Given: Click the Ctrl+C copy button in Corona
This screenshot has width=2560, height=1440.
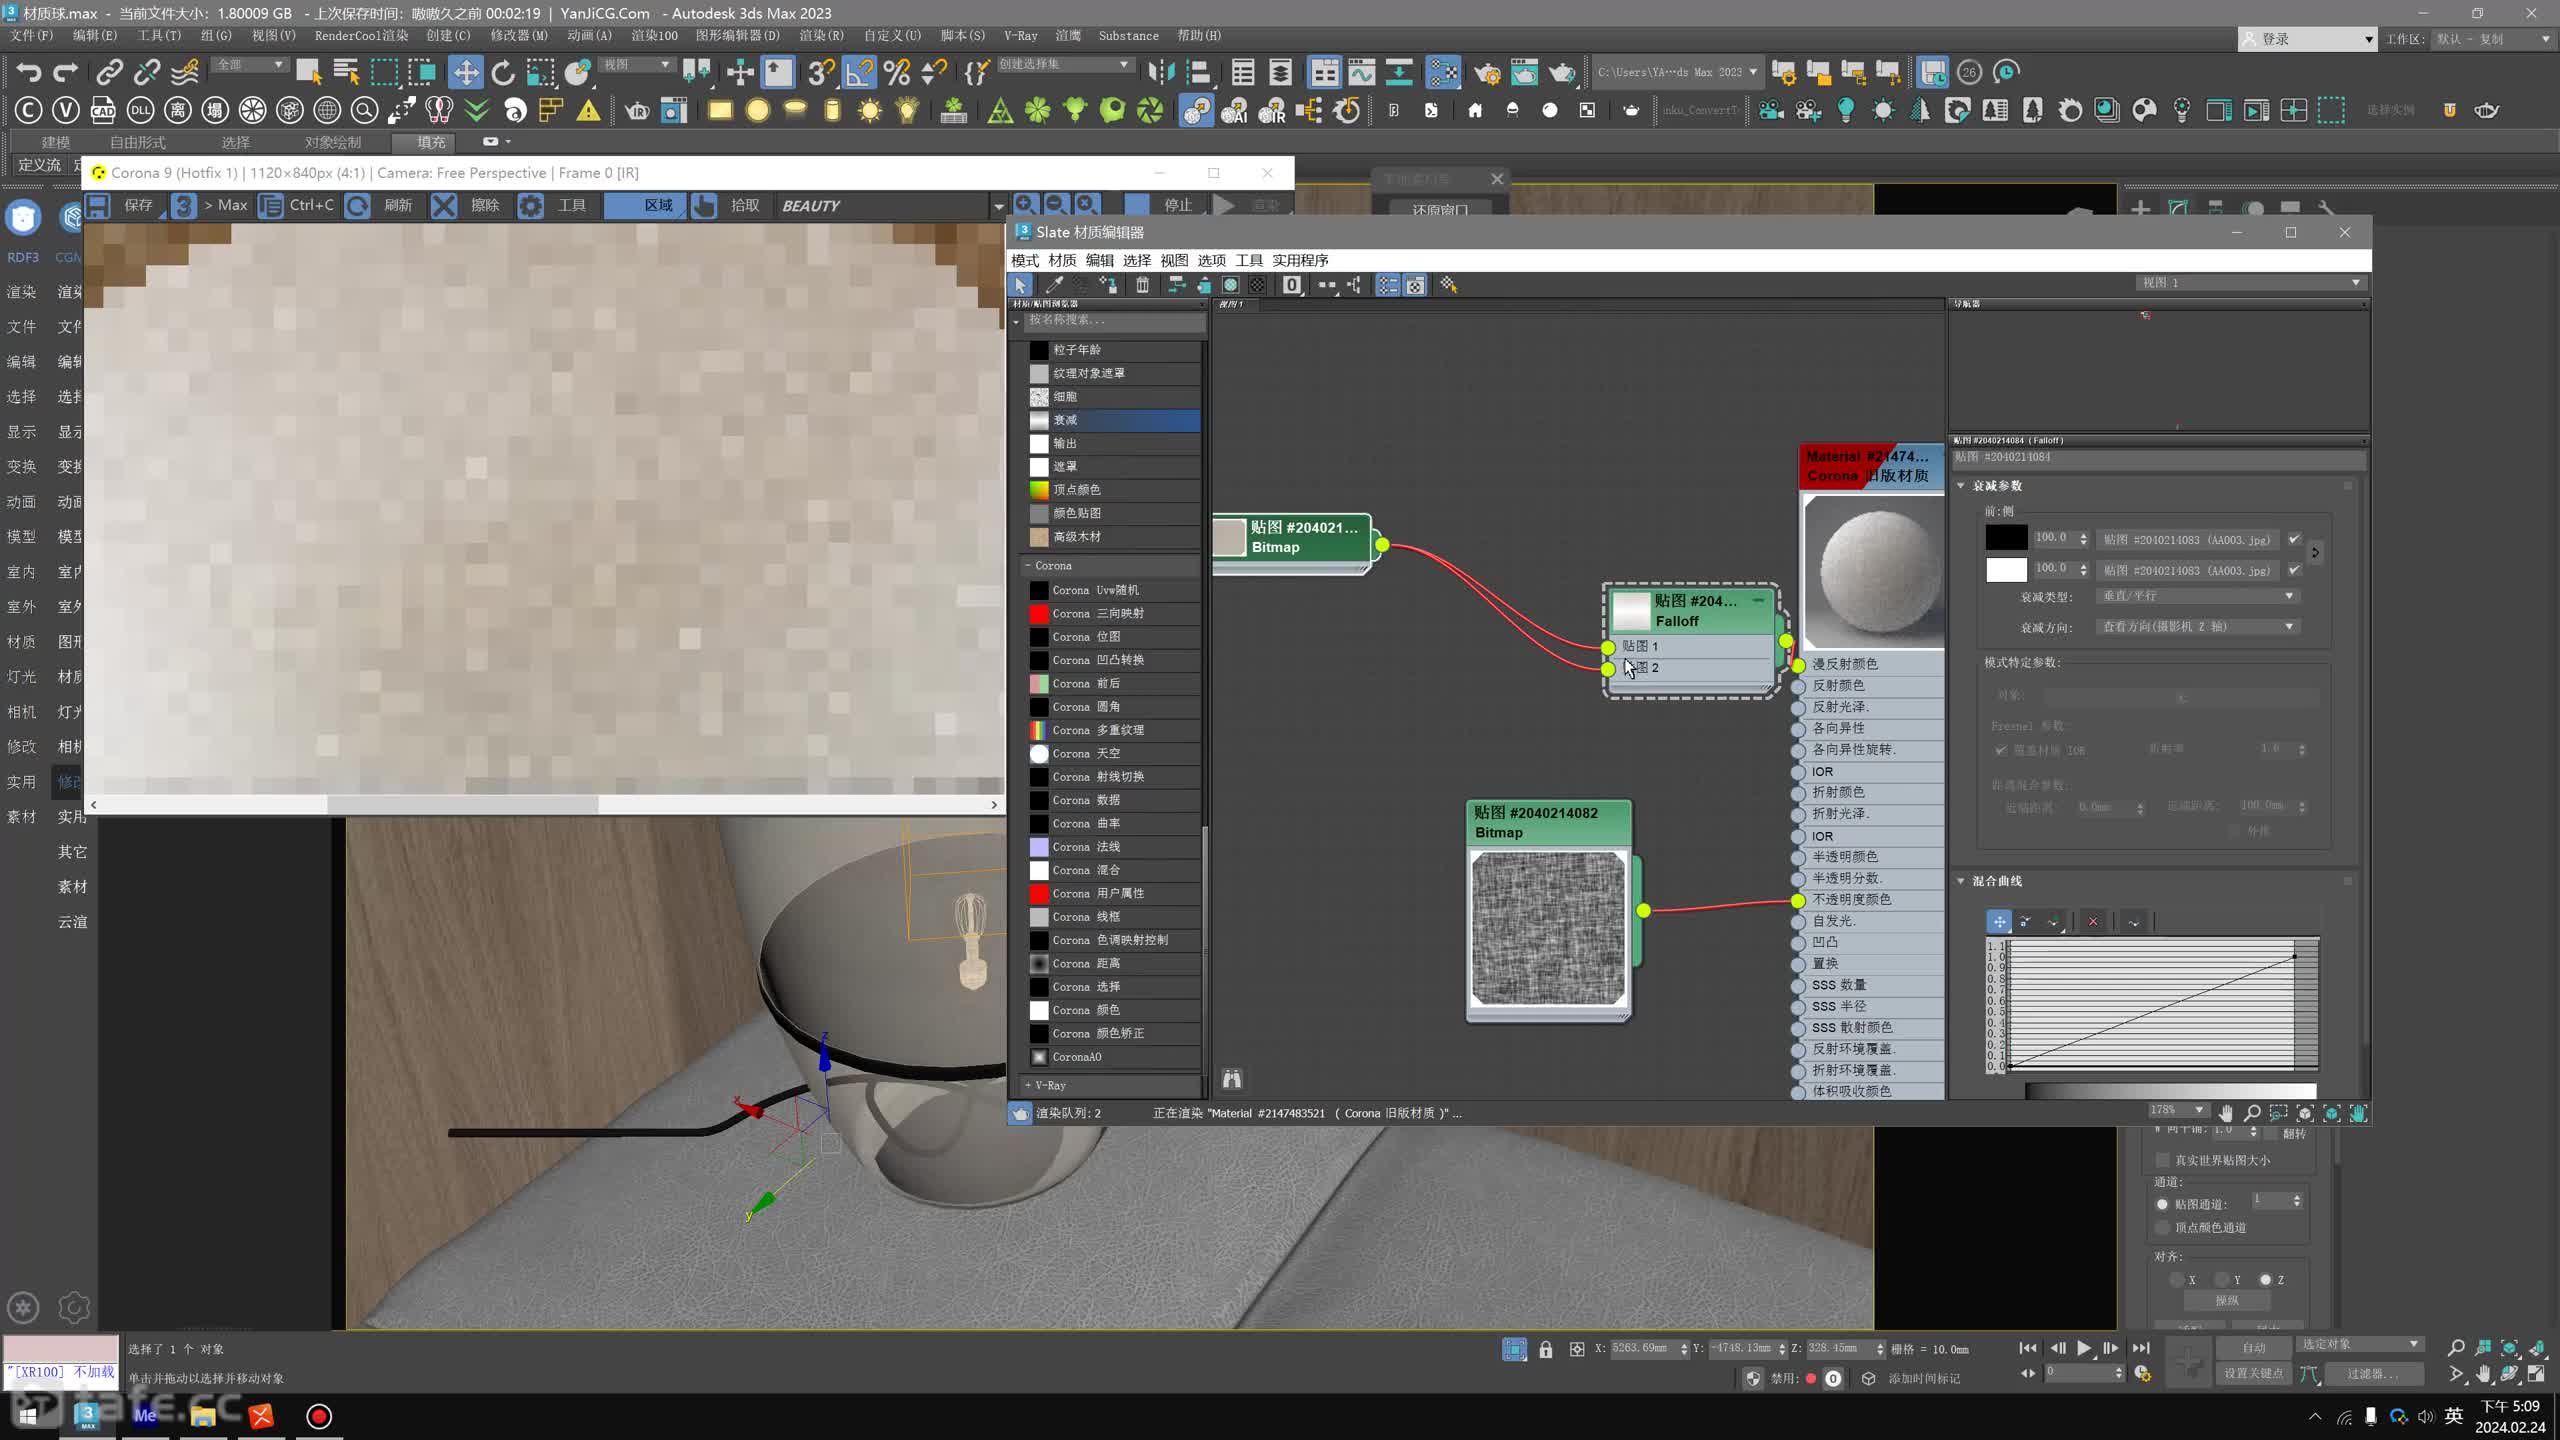Looking at the screenshot, I should pyautogui.click(x=296, y=205).
